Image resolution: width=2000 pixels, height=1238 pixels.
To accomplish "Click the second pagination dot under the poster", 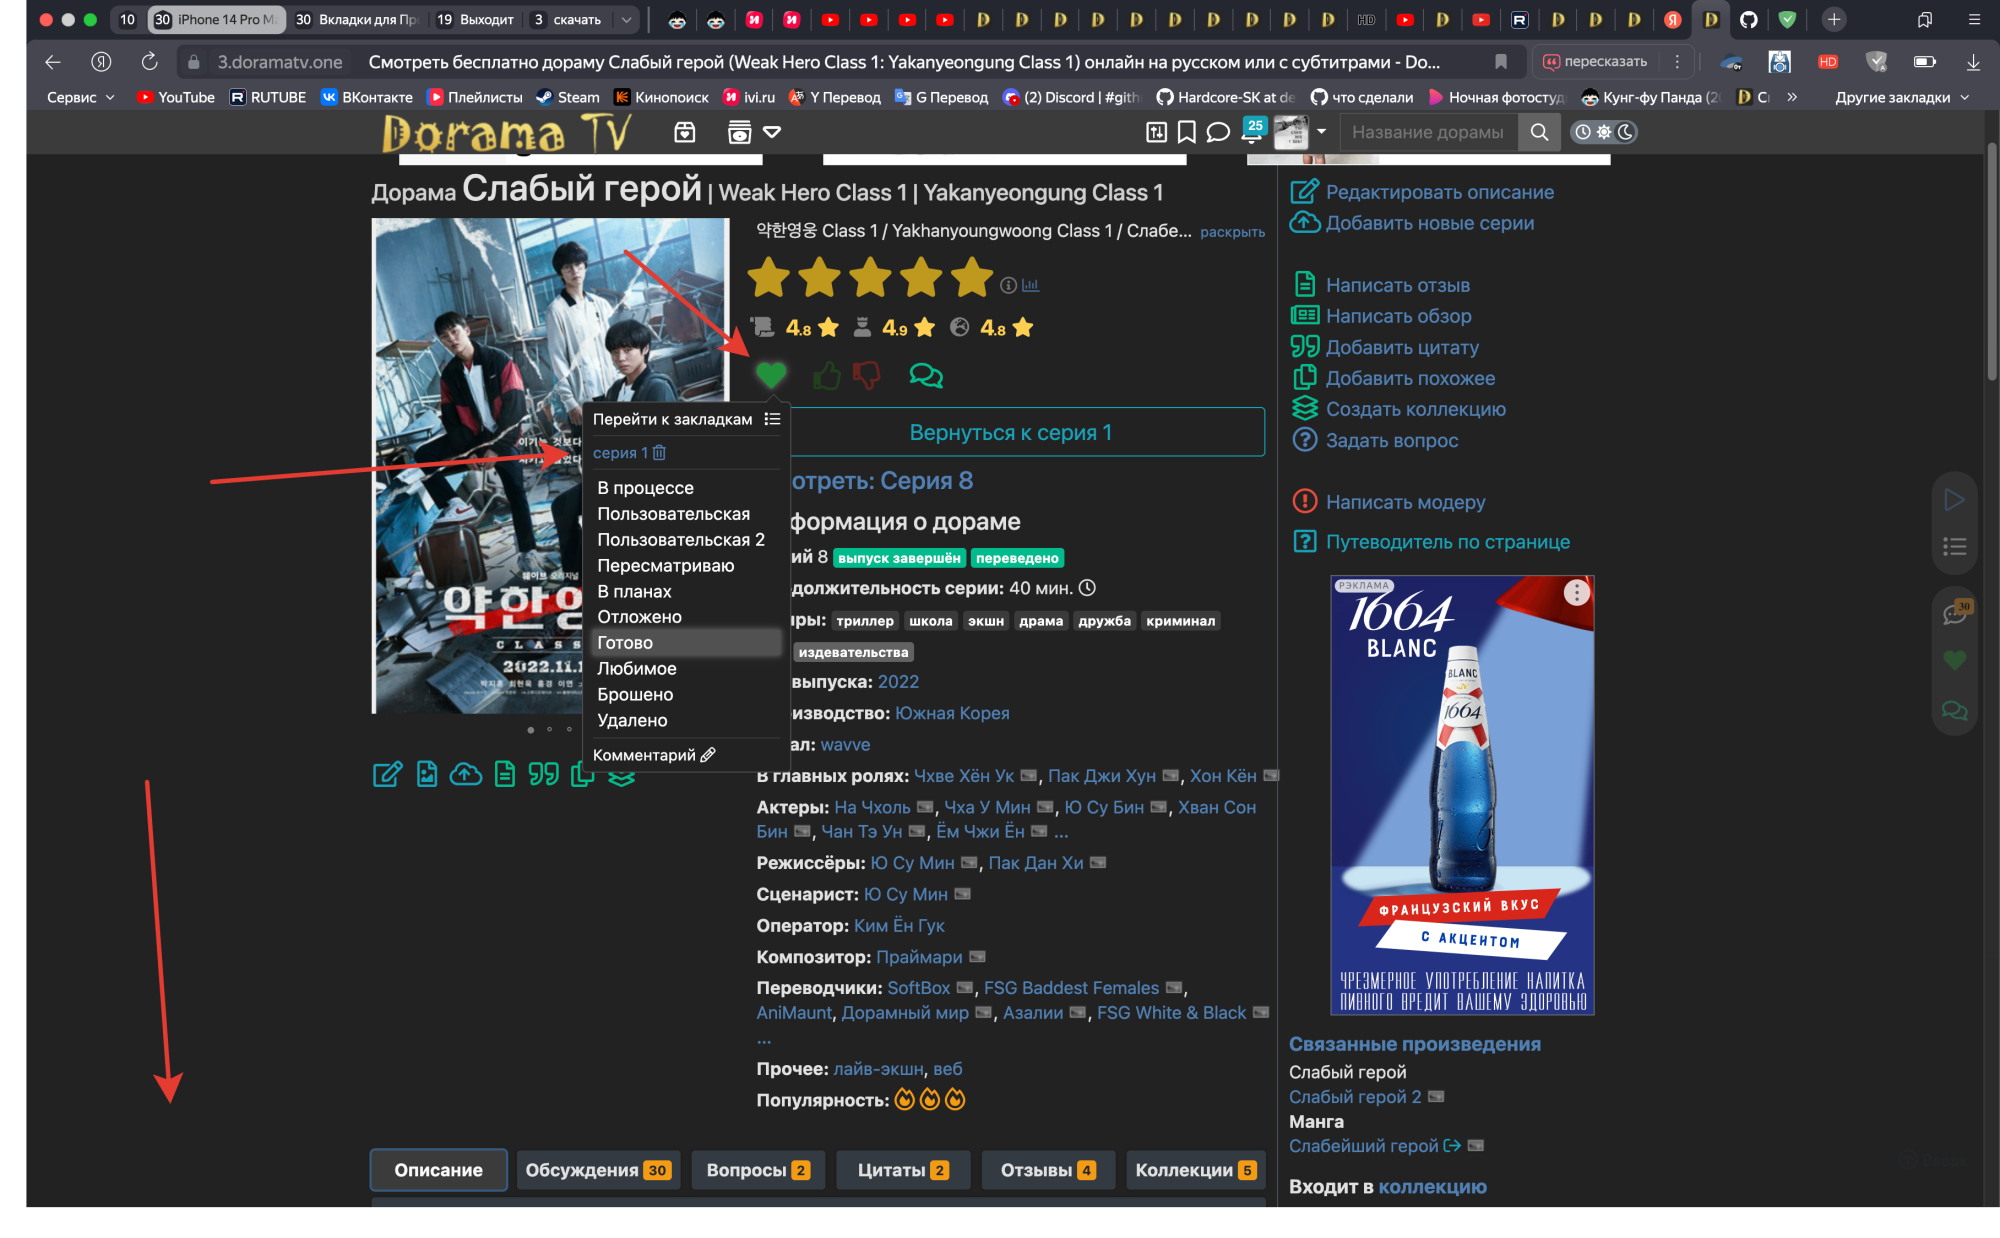I will click(549, 729).
